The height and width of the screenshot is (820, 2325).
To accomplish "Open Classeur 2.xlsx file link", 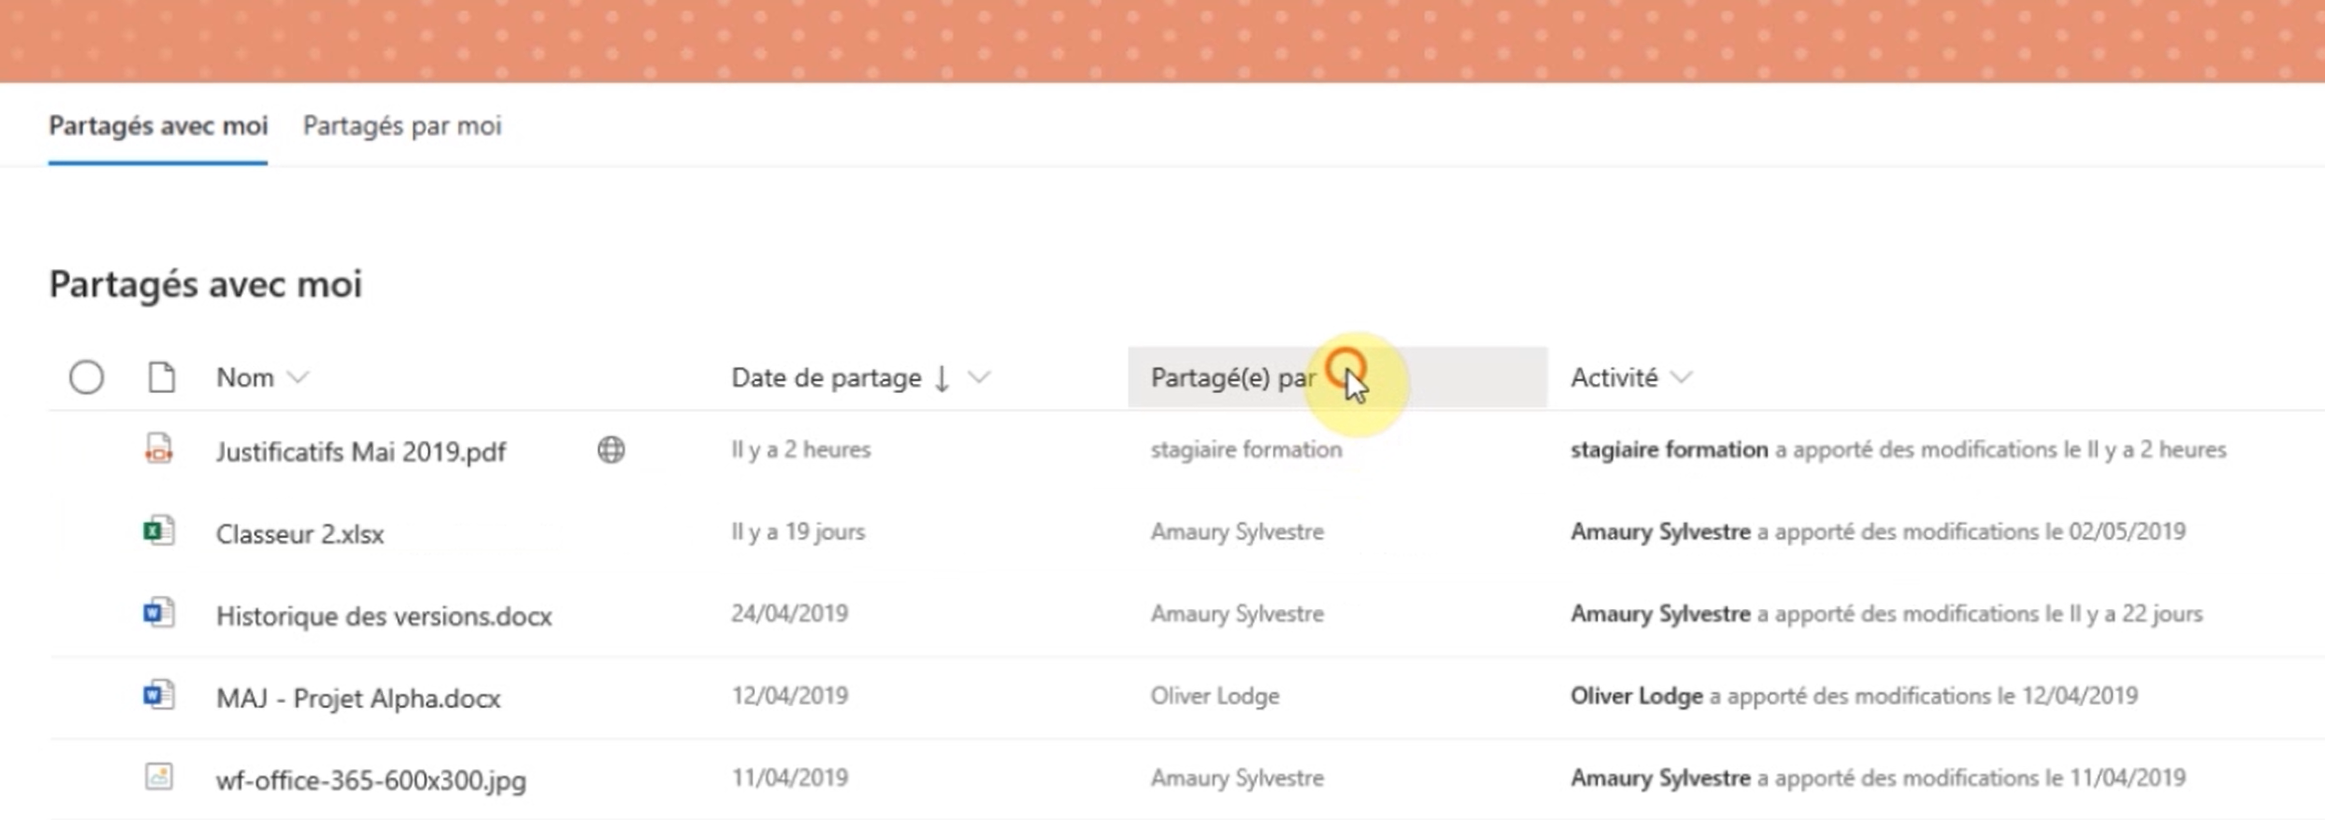I will click(300, 534).
